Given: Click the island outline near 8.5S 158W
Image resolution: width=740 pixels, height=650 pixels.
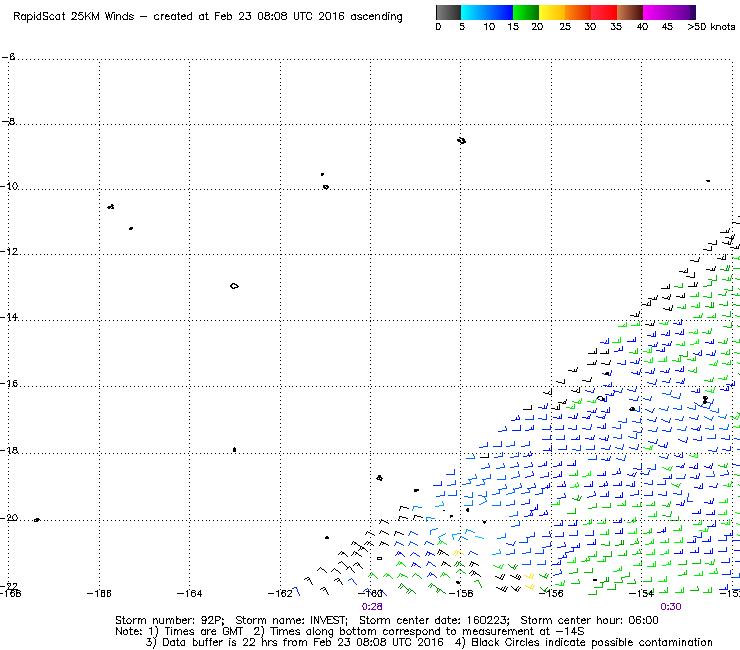Looking at the screenshot, I should tap(462, 141).
